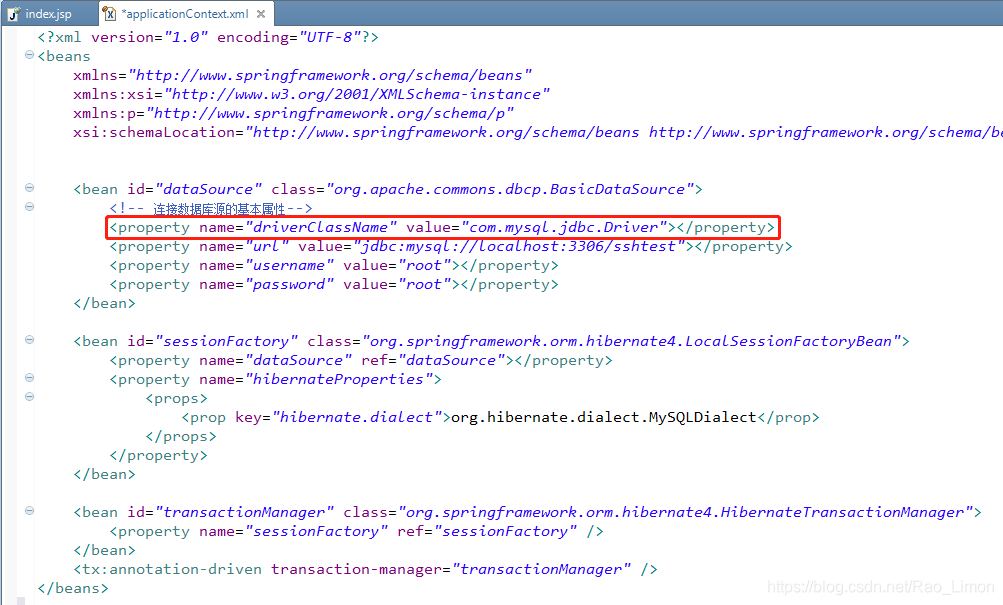Click the com.mysql.jdbc.Driver value
Screen dimensions: 1003x605
coord(564,228)
